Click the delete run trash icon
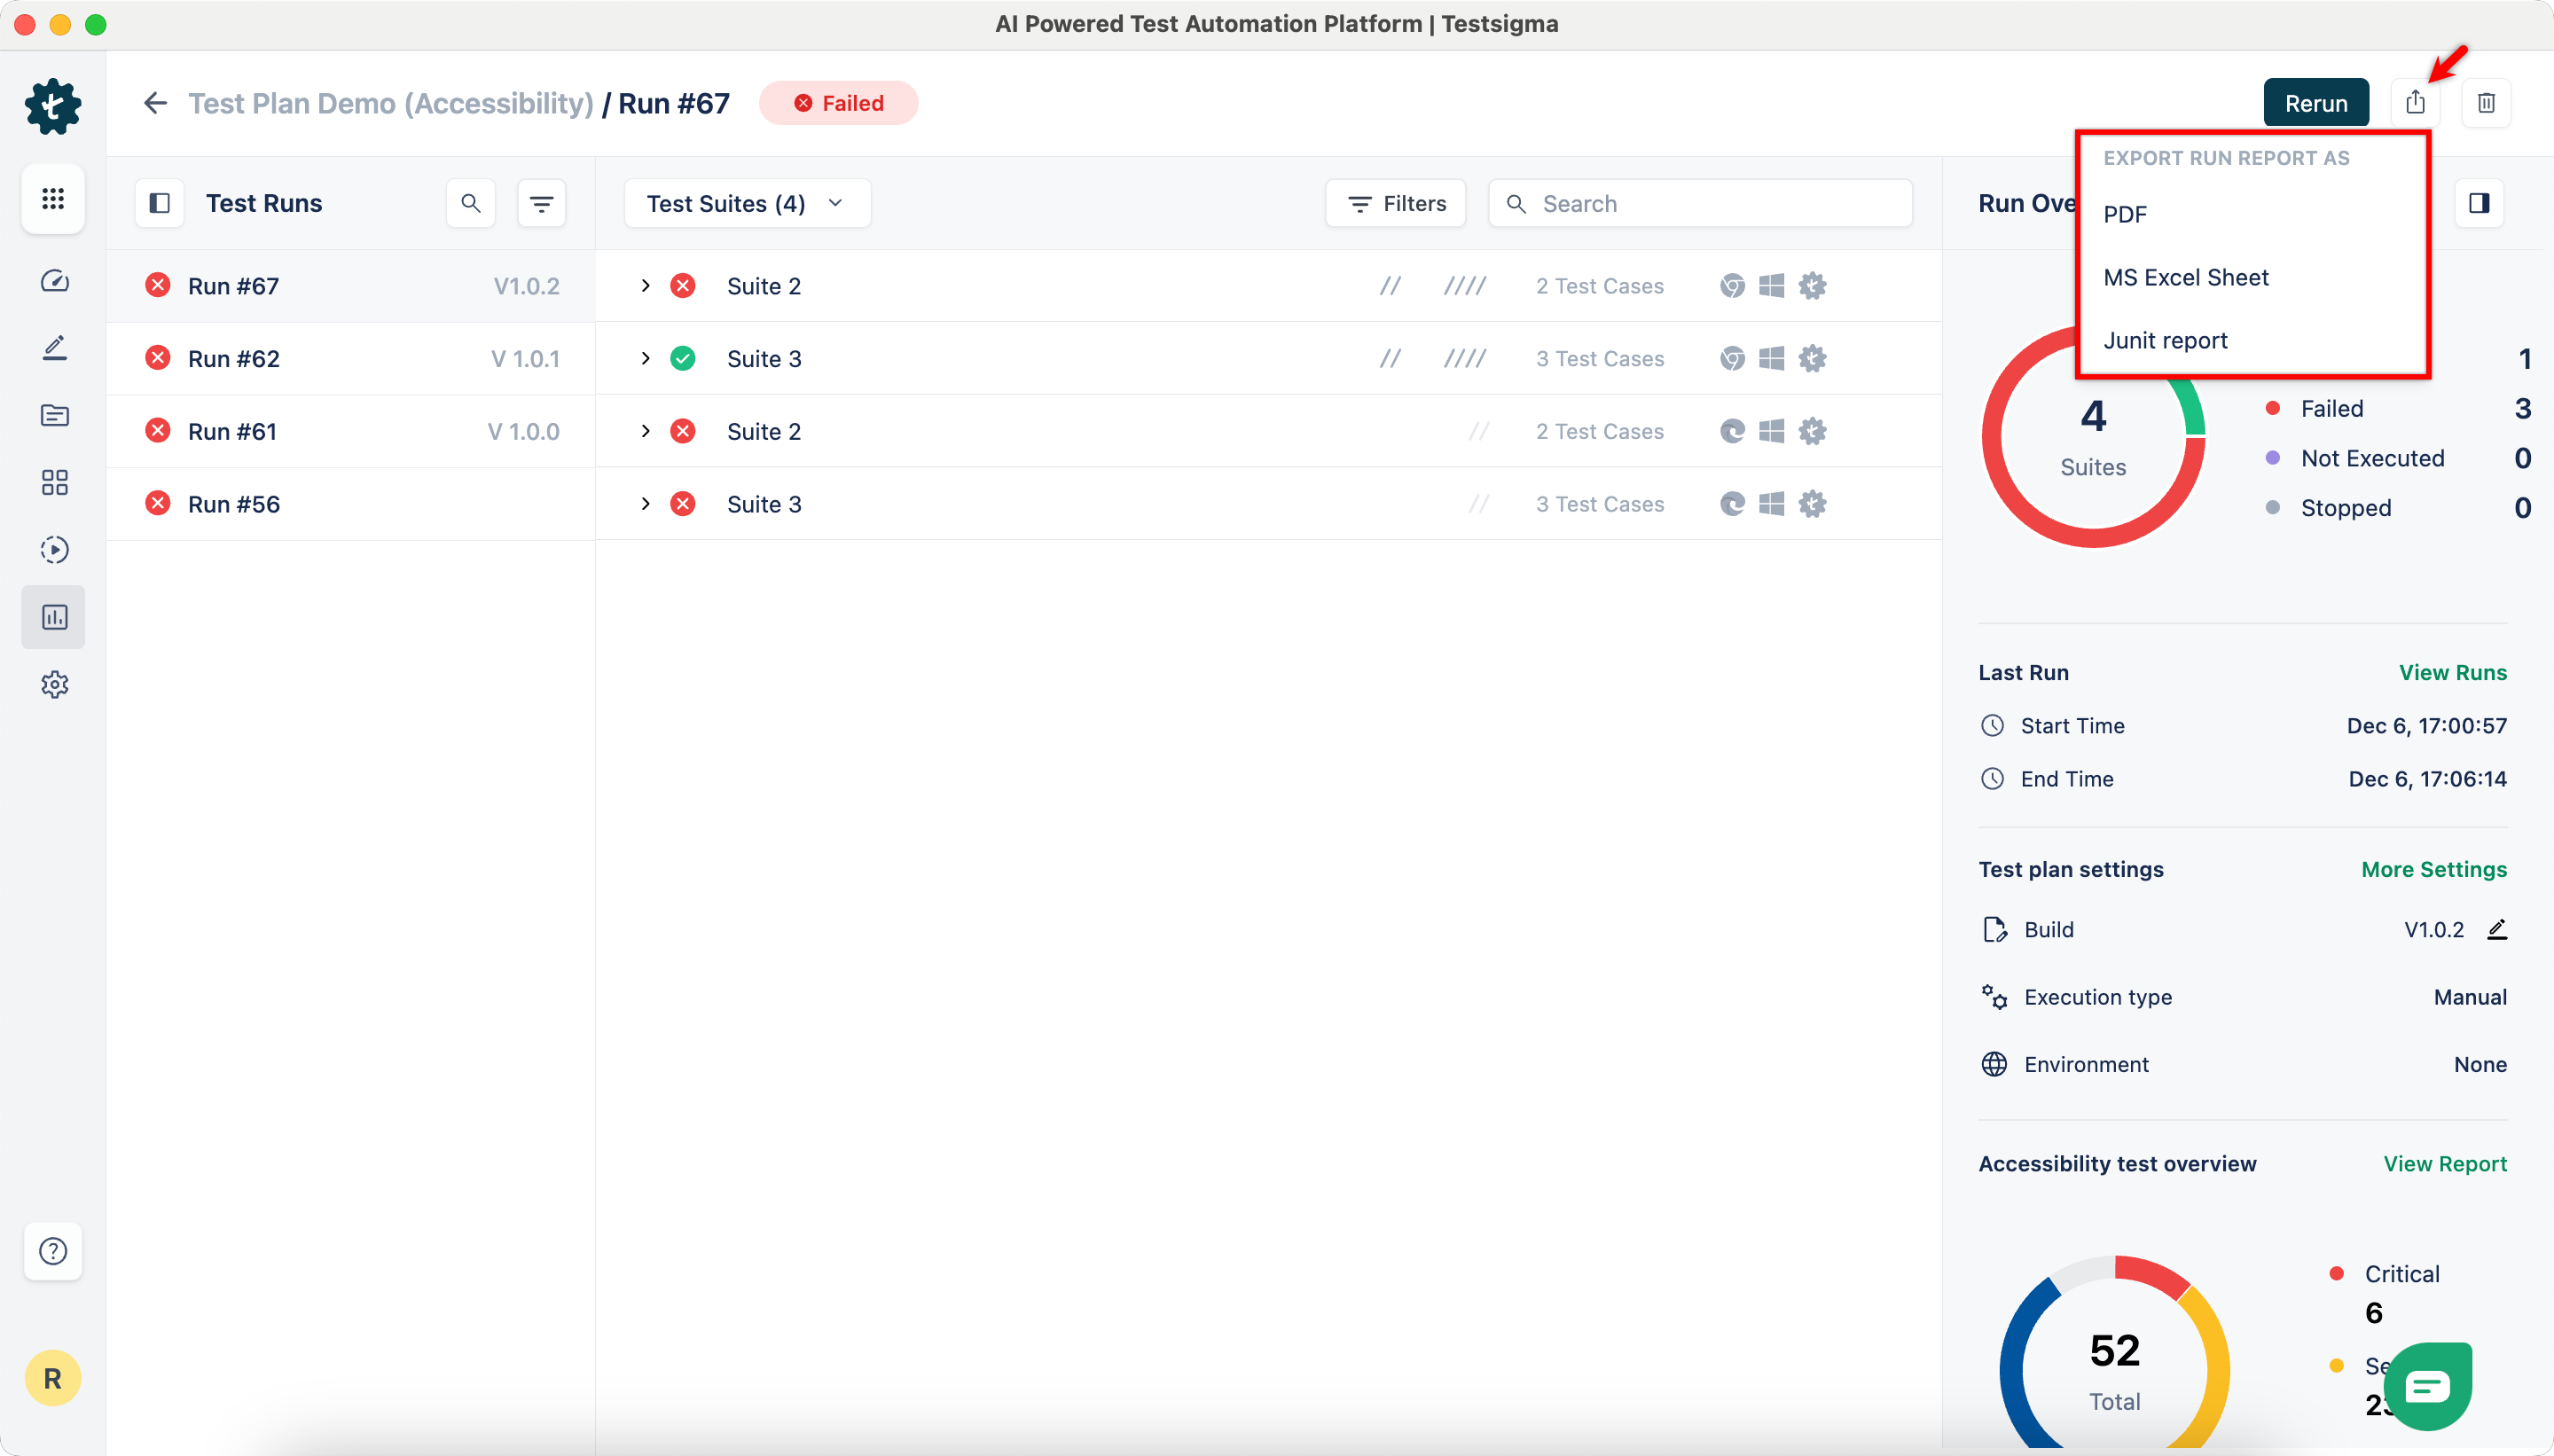Viewport: 2554px width, 1456px height. point(2486,103)
